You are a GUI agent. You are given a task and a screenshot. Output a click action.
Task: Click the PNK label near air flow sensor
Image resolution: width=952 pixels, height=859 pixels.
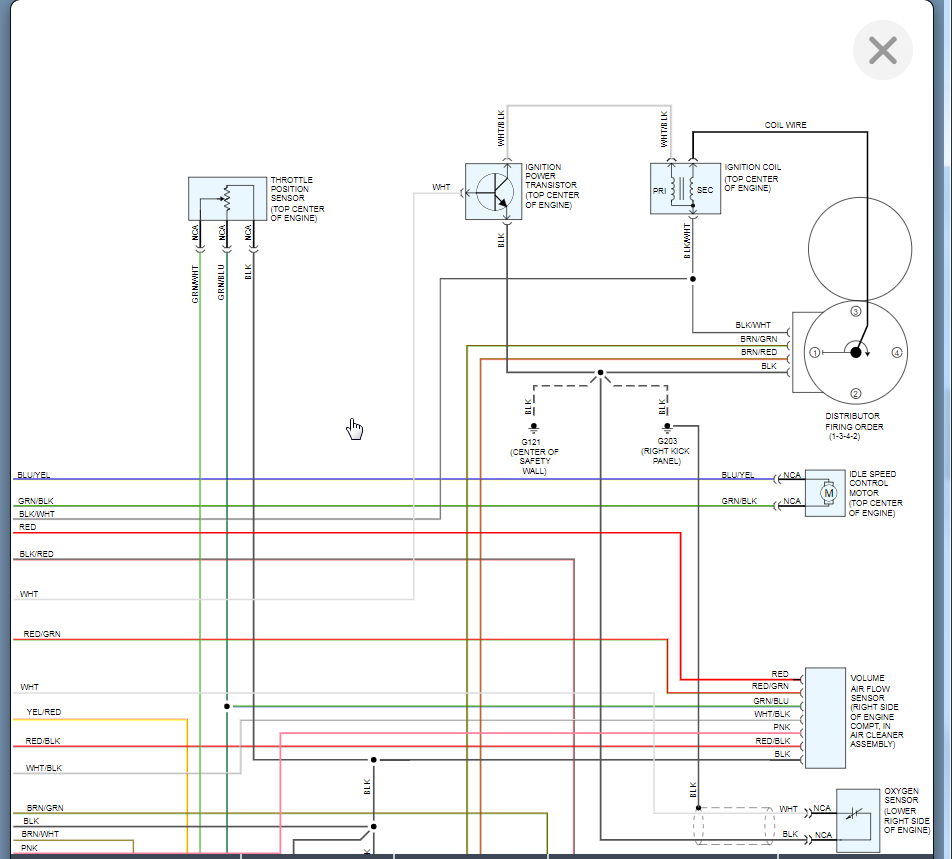[781, 727]
